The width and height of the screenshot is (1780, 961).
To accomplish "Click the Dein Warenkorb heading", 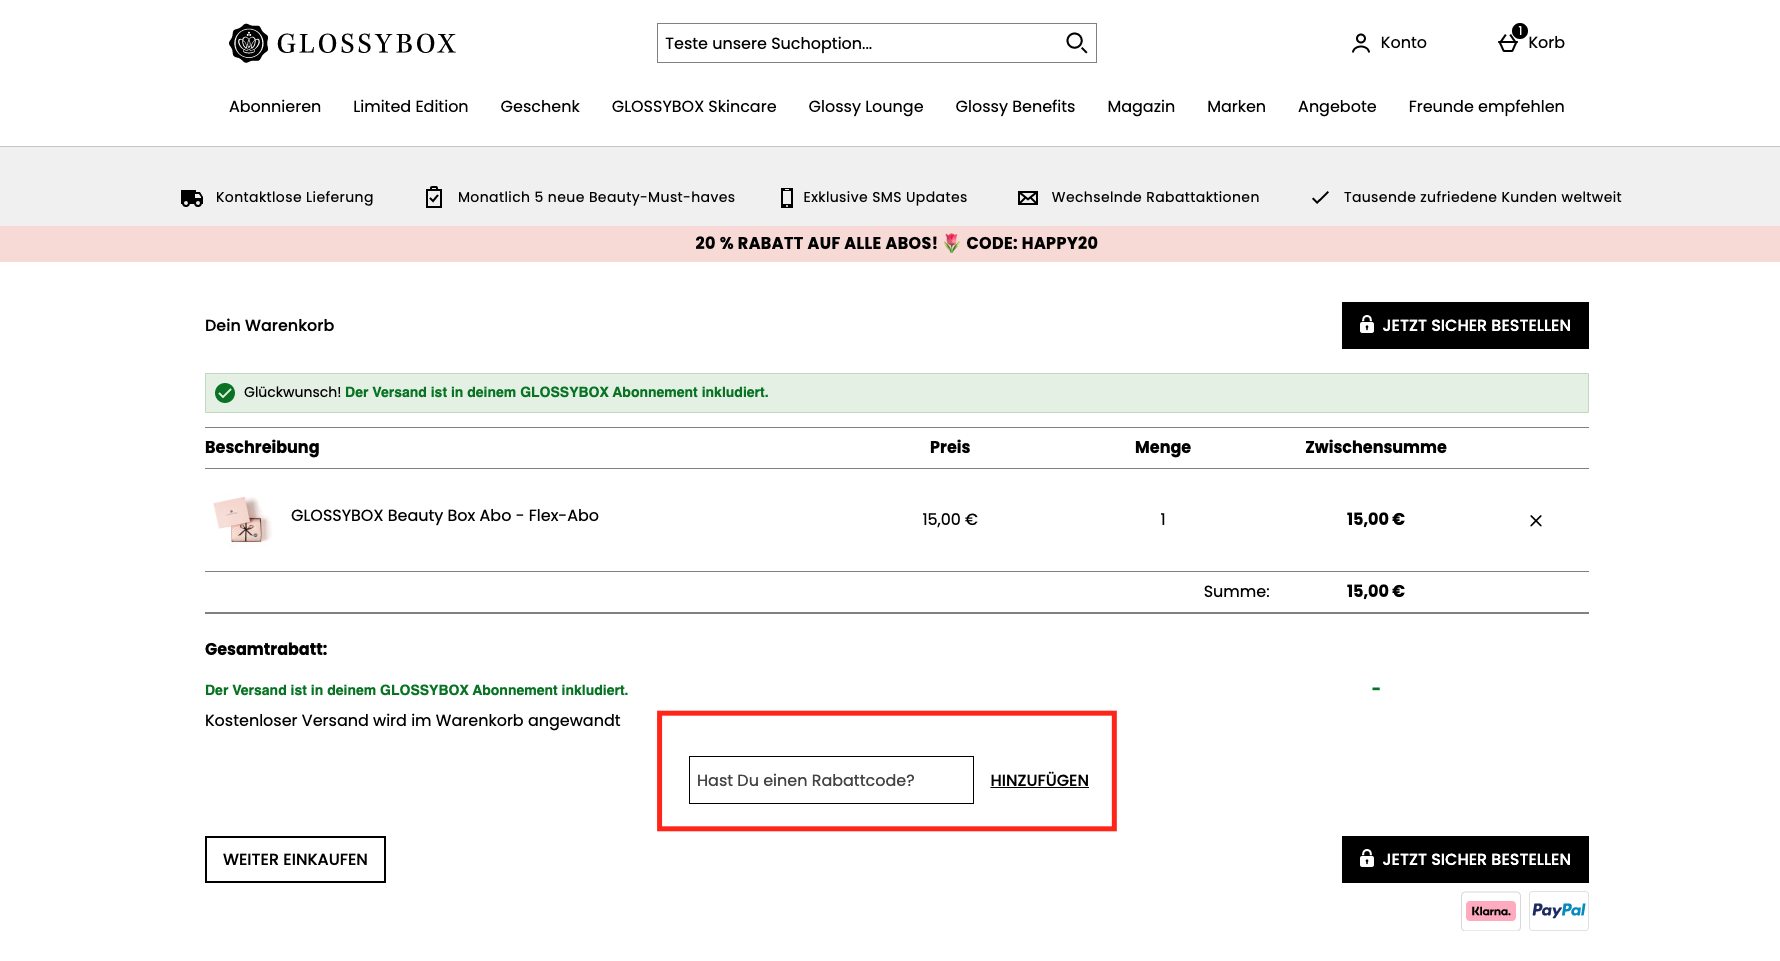I will pos(270,326).
